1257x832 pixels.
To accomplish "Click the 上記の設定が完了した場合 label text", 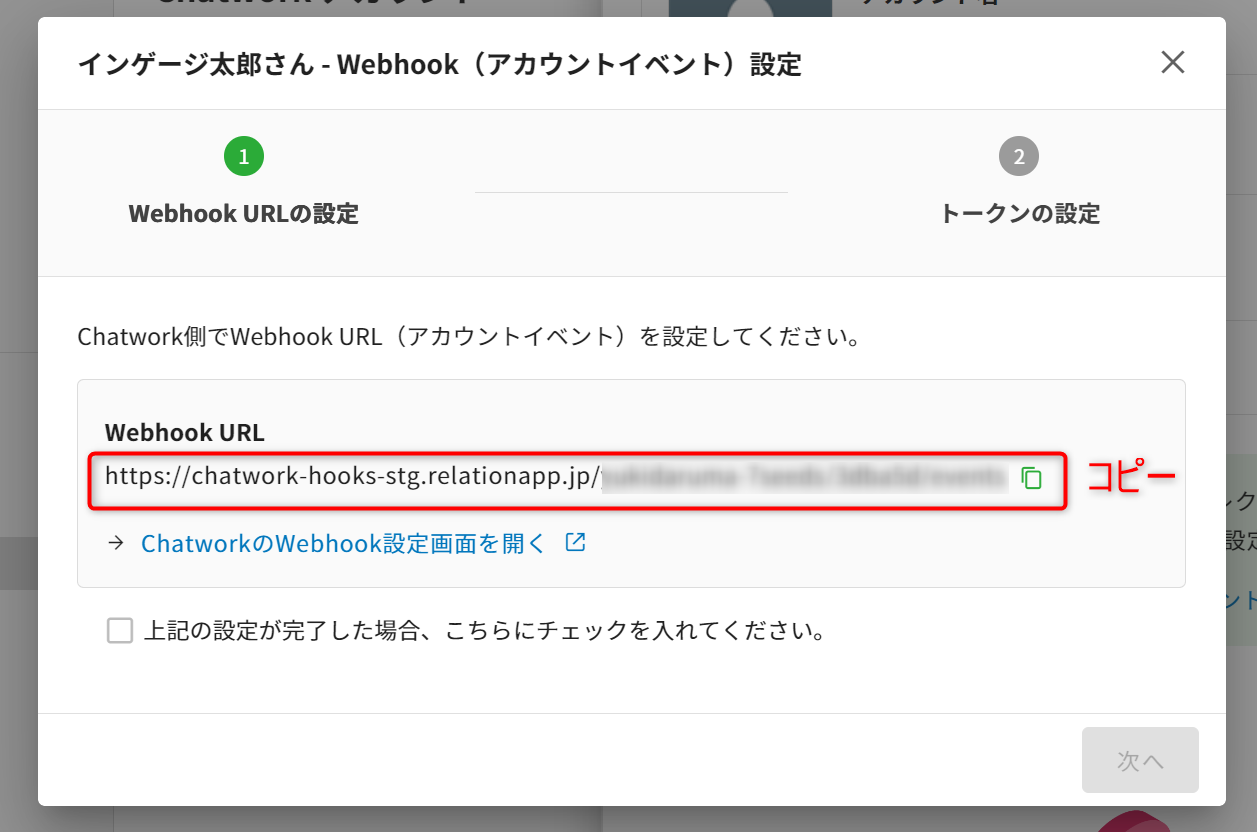I will tap(485, 632).
